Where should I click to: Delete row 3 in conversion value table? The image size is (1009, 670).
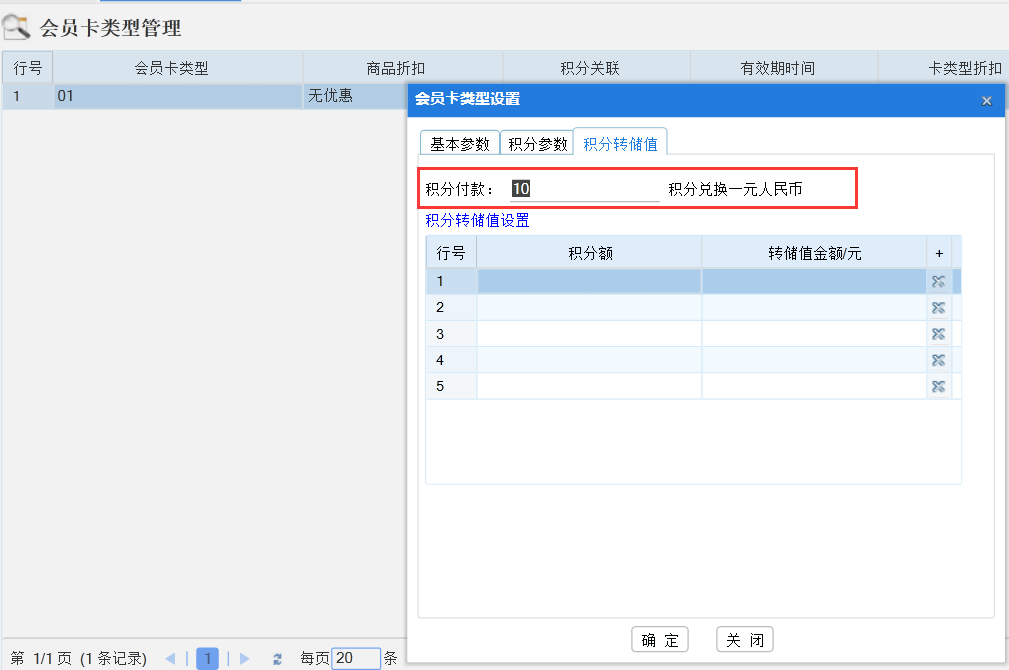point(938,334)
